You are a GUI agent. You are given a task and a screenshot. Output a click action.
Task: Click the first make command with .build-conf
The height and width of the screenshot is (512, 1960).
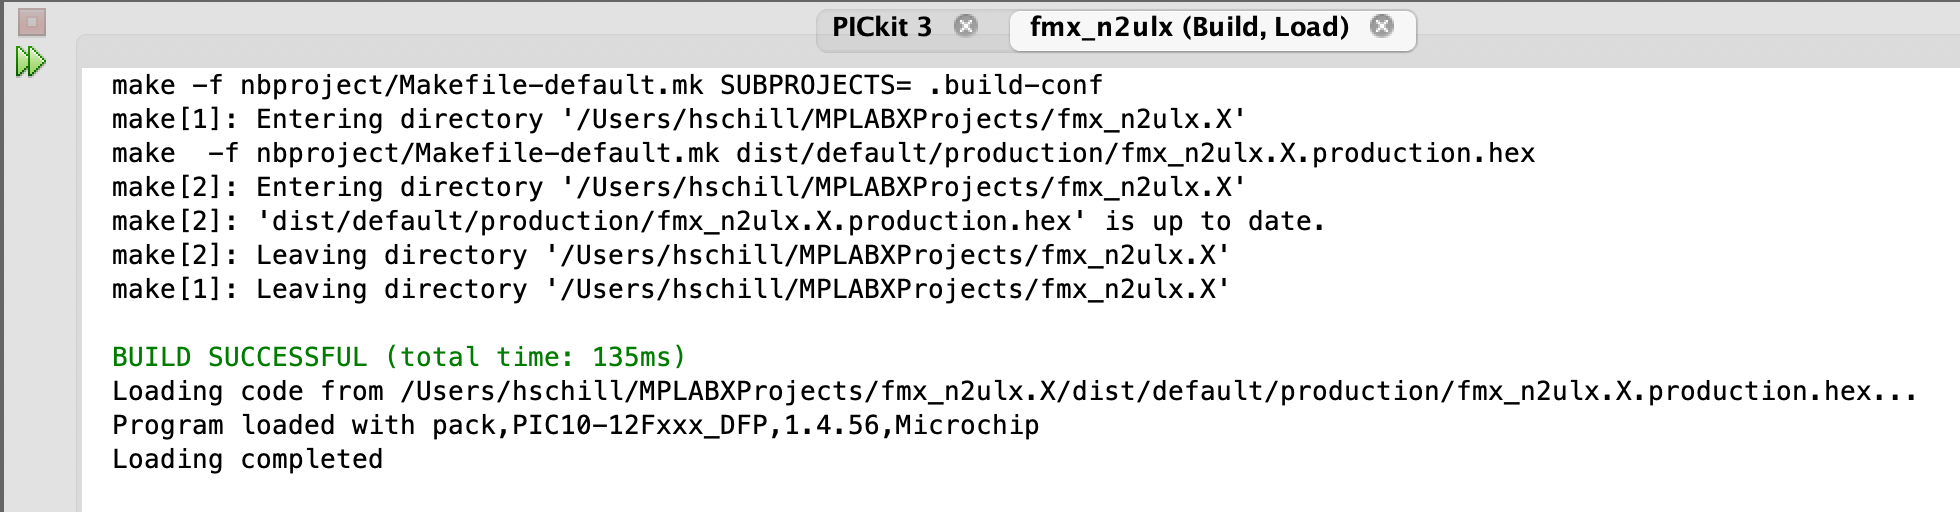pos(607,85)
